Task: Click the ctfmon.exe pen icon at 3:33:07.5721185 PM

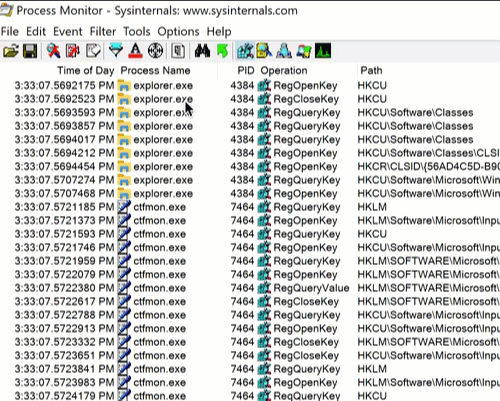Action: coord(124,207)
